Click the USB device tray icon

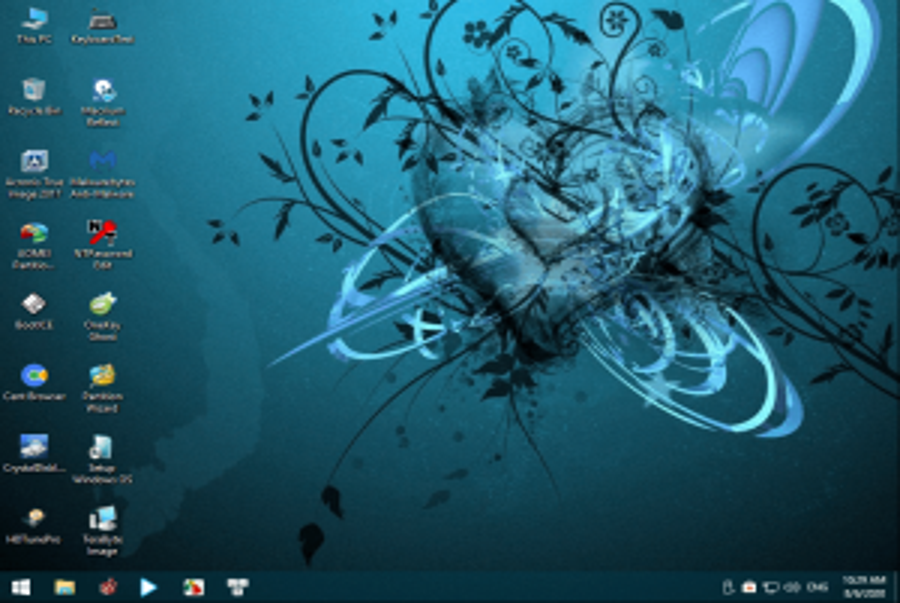coord(728,587)
